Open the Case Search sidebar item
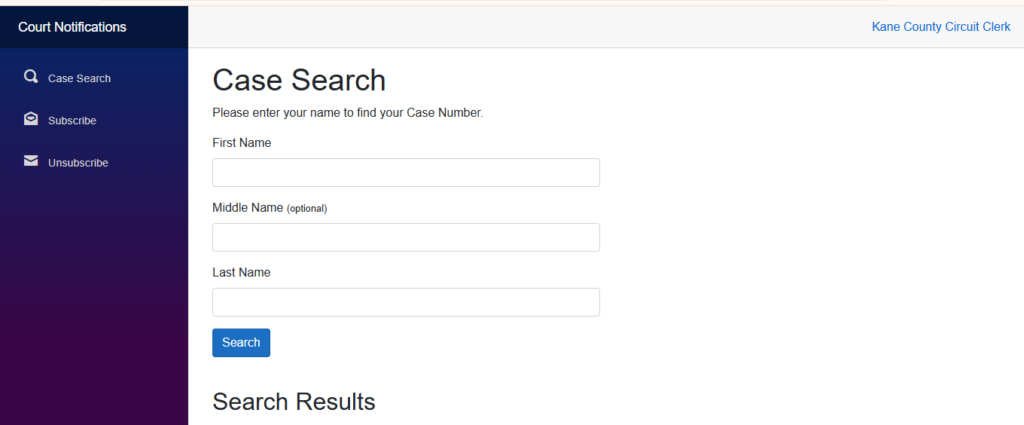1024x425 pixels. [79, 78]
